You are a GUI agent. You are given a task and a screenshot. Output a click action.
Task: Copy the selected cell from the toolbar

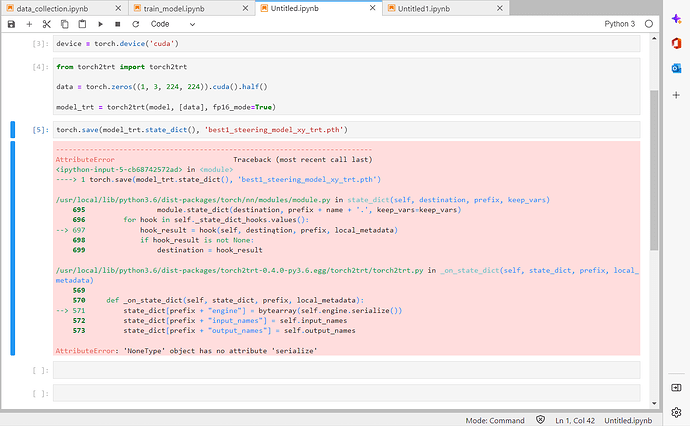click(x=64, y=23)
